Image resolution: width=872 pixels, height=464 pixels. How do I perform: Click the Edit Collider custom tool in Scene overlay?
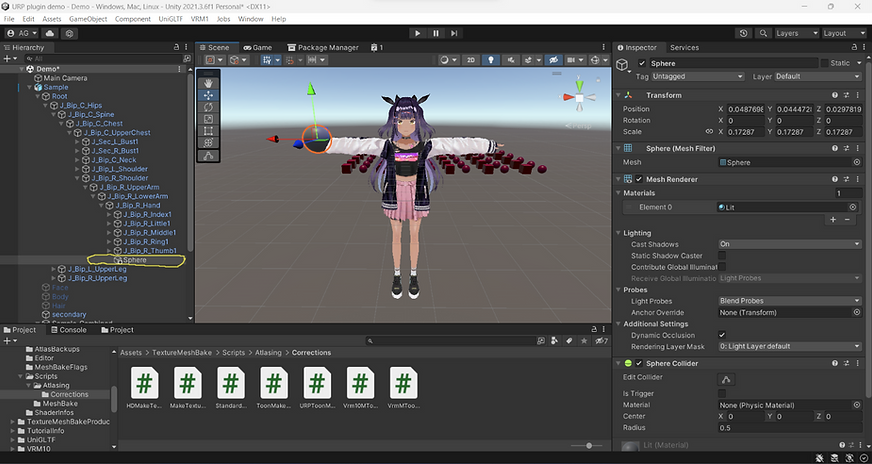(208, 156)
